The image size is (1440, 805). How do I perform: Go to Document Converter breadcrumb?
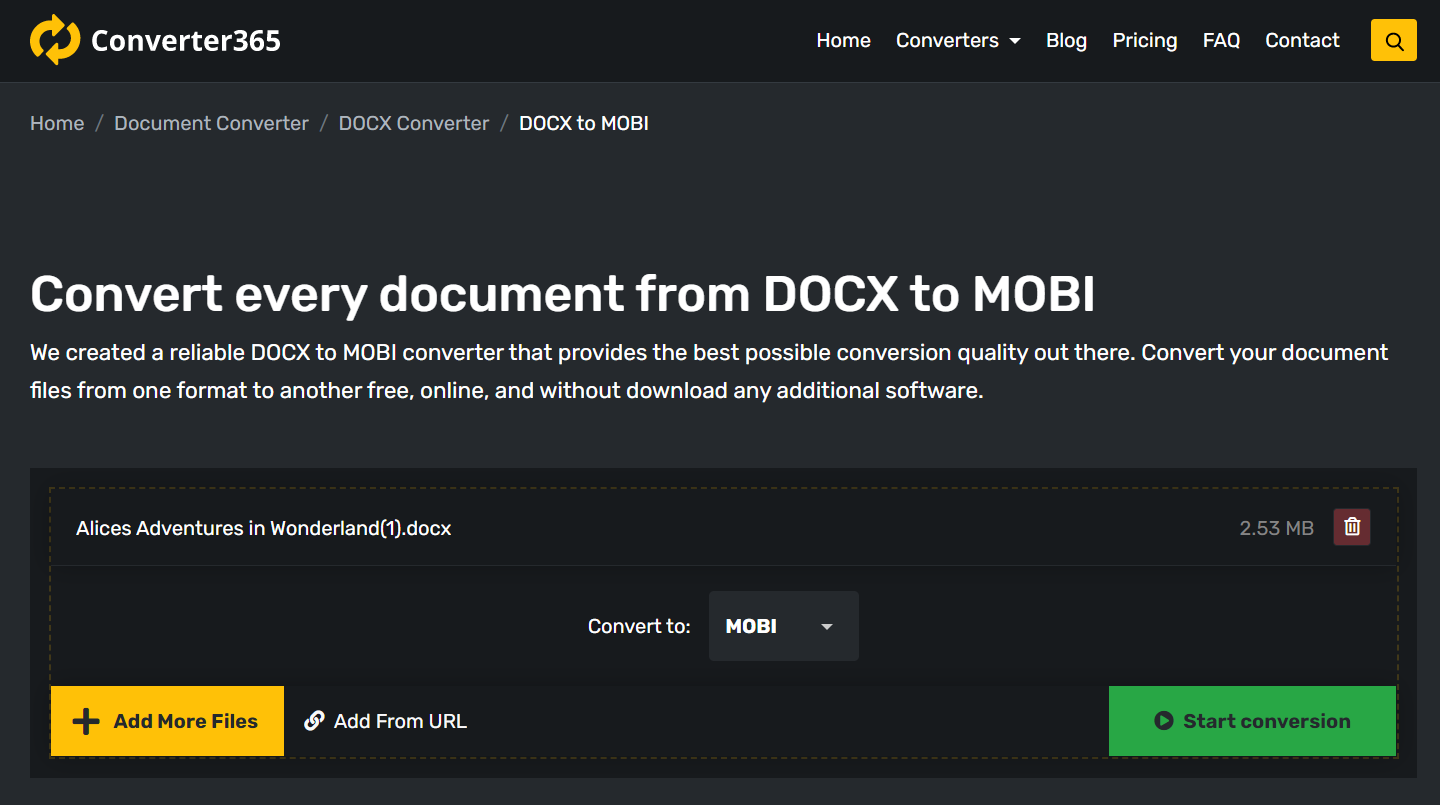[x=211, y=123]
